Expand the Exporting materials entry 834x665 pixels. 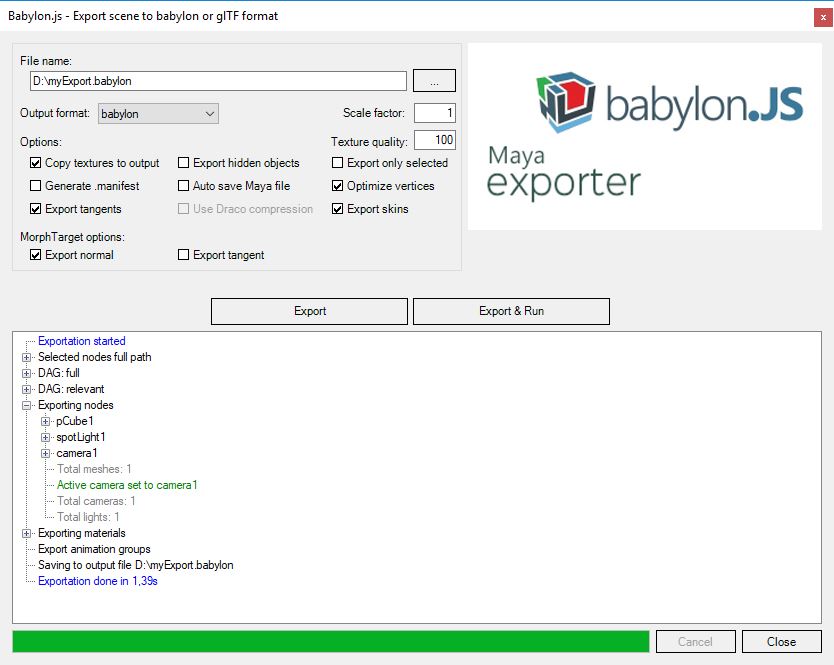(x=26, y=533)
